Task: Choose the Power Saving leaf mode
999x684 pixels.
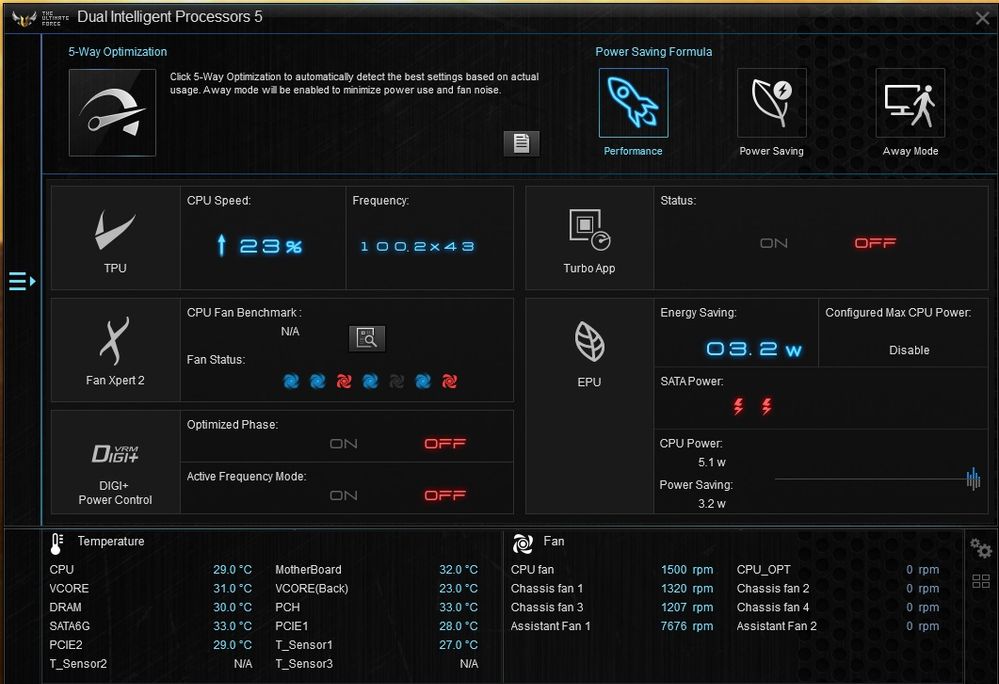Action: point(772,103)
